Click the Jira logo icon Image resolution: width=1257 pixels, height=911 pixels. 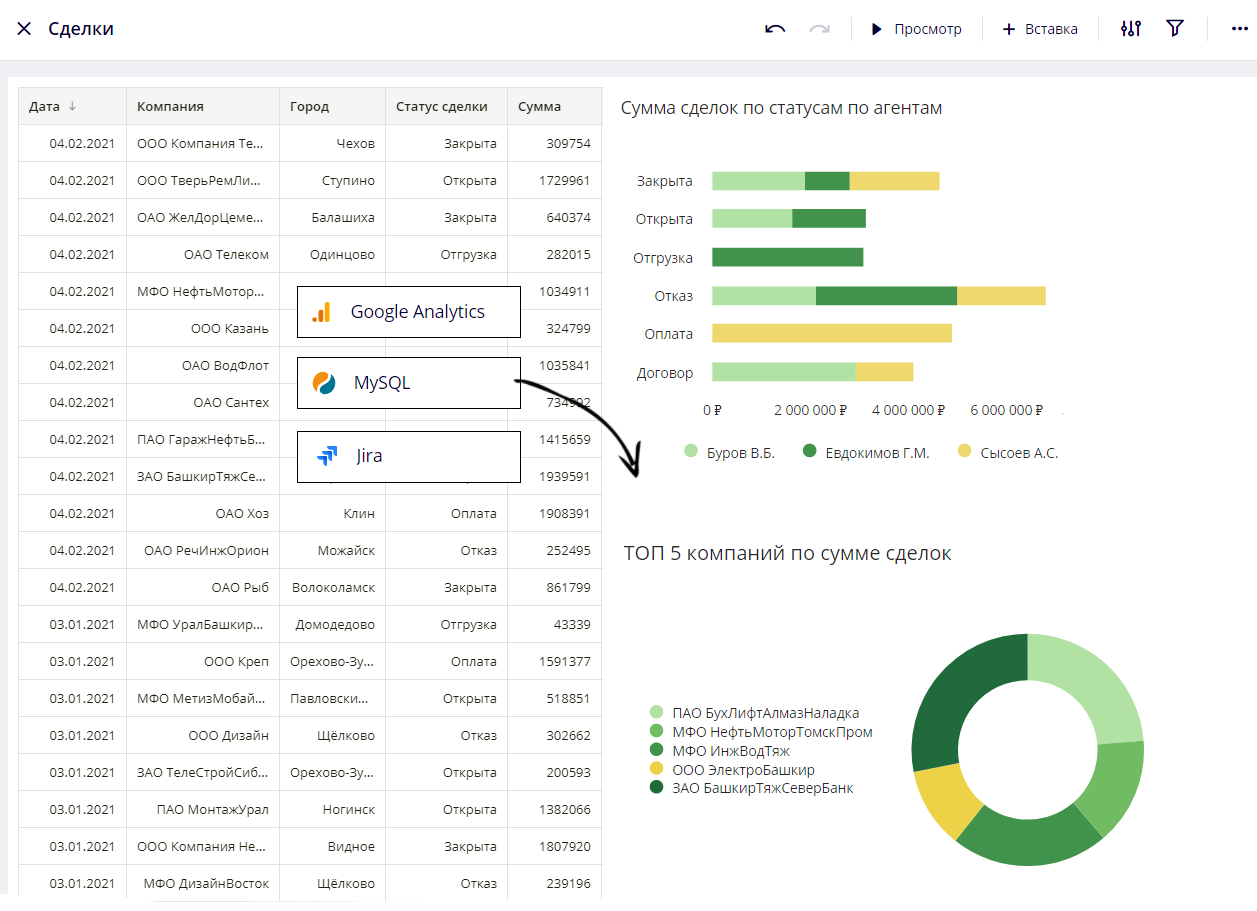(327, 456)
